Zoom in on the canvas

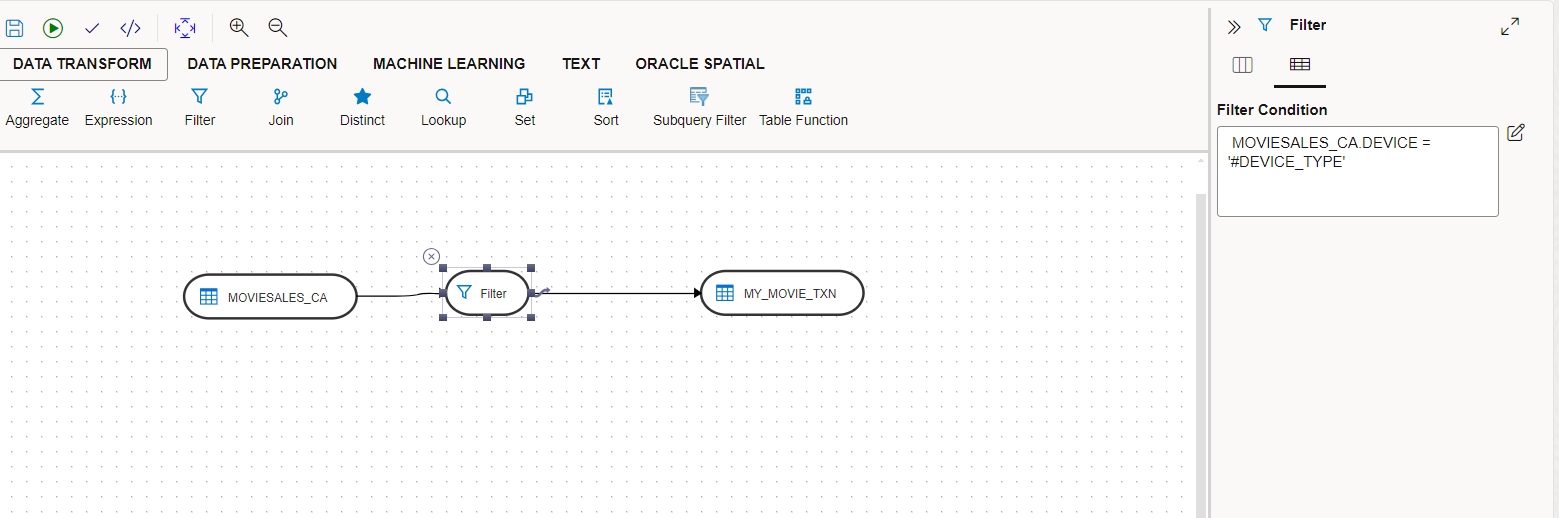(x=239, y=28)
